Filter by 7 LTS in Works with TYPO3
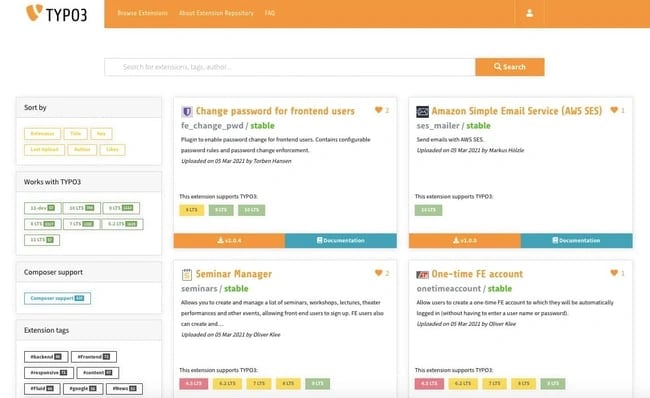650x398 pixels. (x=82, y=224)
